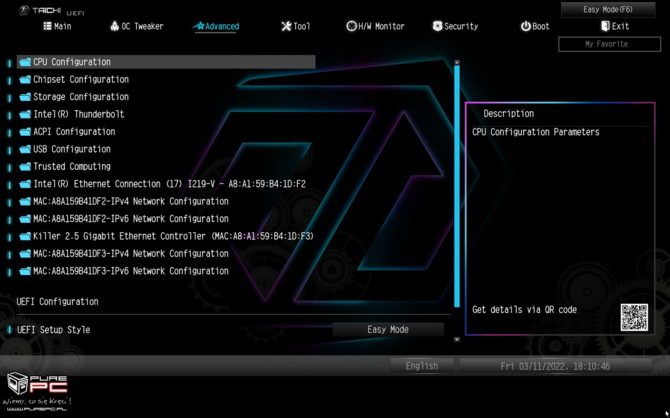Switch to OC Tweaker tab

coord(137,26)
